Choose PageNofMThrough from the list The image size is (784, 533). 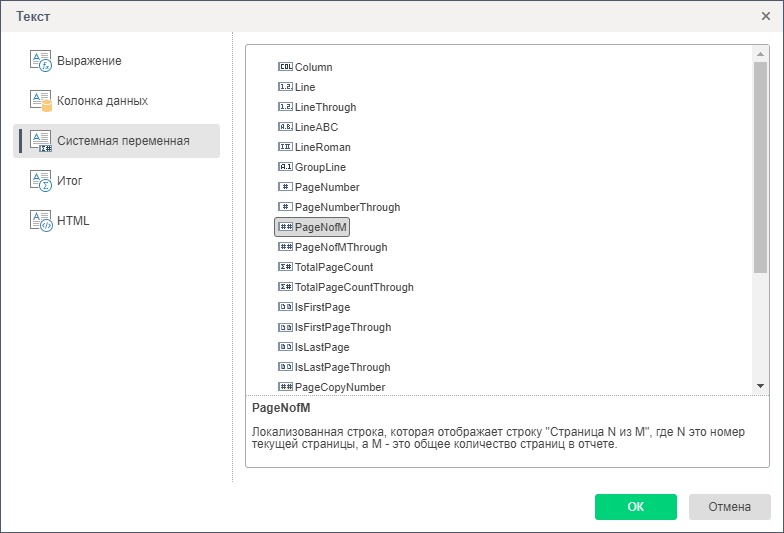coord(341,247)
